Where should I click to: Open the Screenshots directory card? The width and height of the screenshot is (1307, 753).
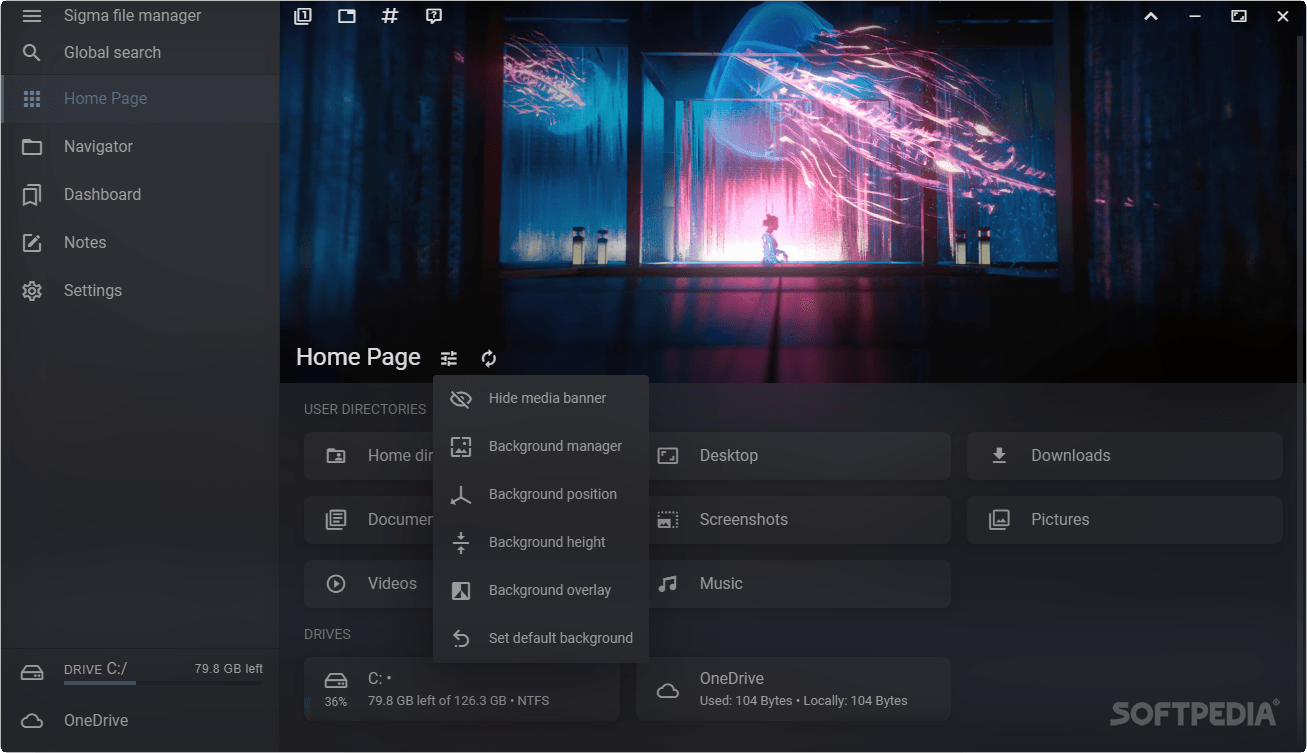(x=793, y=520)
